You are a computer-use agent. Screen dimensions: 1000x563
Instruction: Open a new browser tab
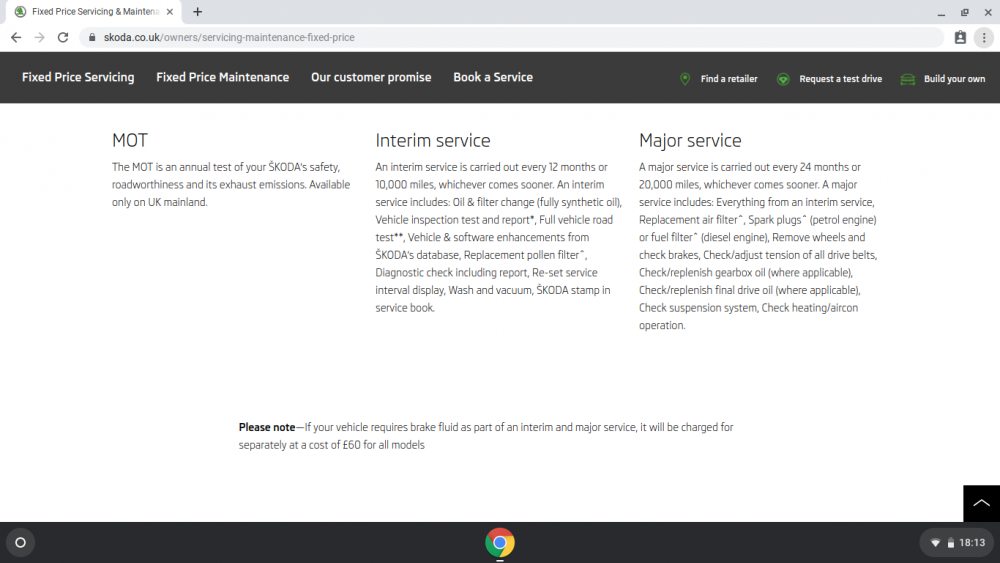[198, 11]
